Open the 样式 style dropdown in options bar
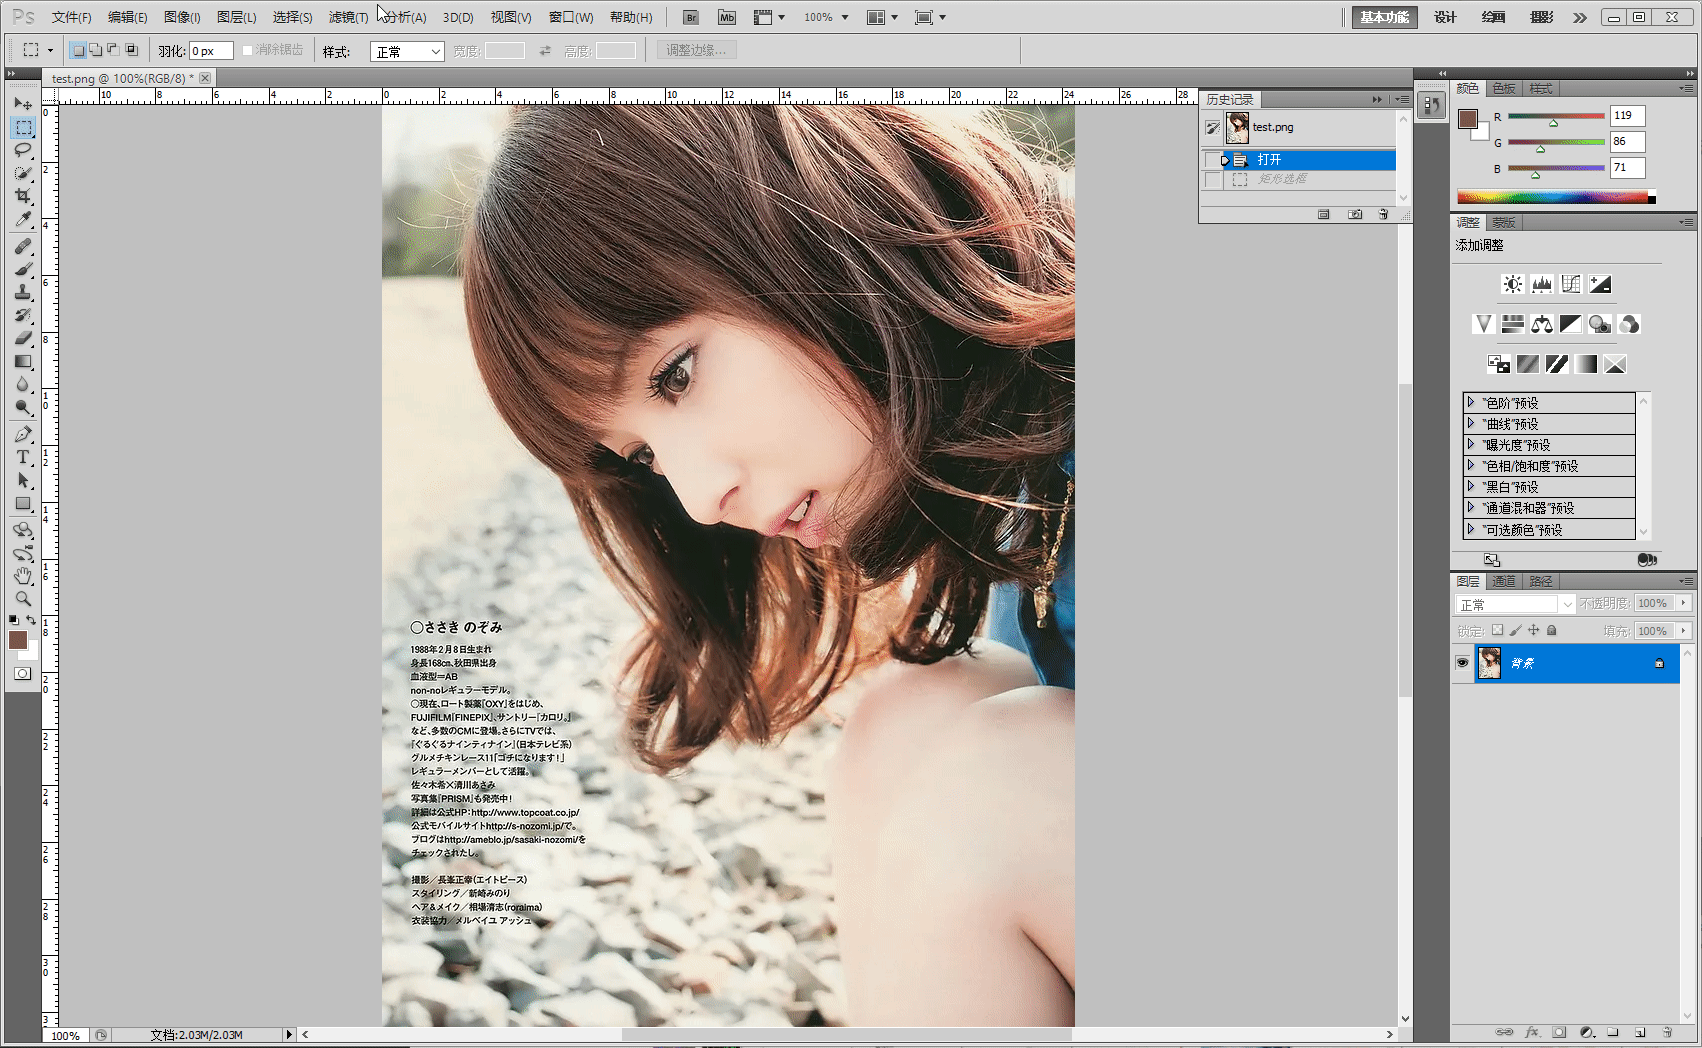The width and height of the screenshot is (1702, 1048). click(407, 50)
